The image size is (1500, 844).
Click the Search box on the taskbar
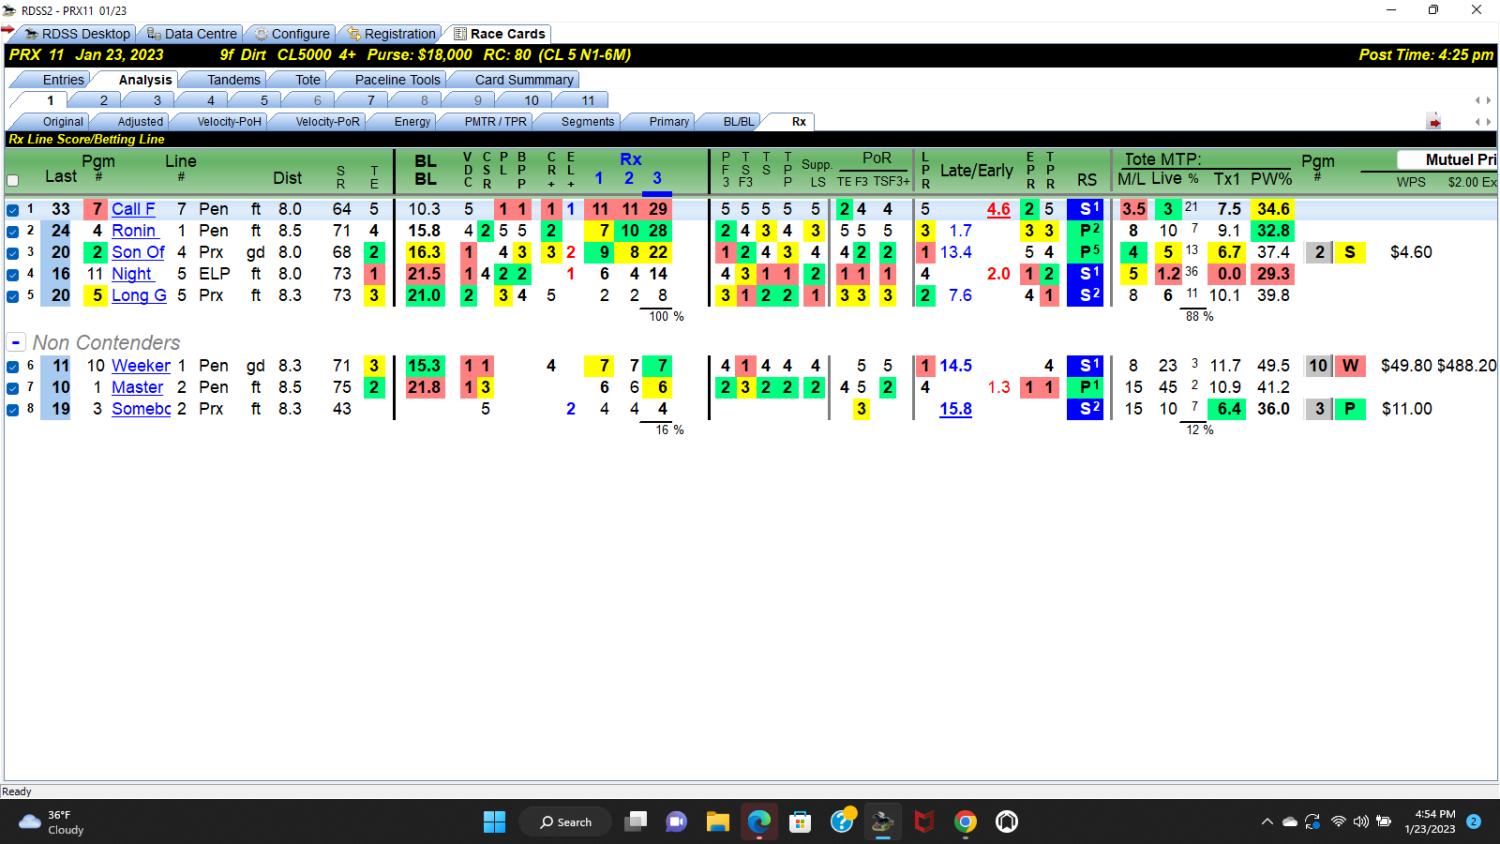pyautogui.click(x=565, y=822)
